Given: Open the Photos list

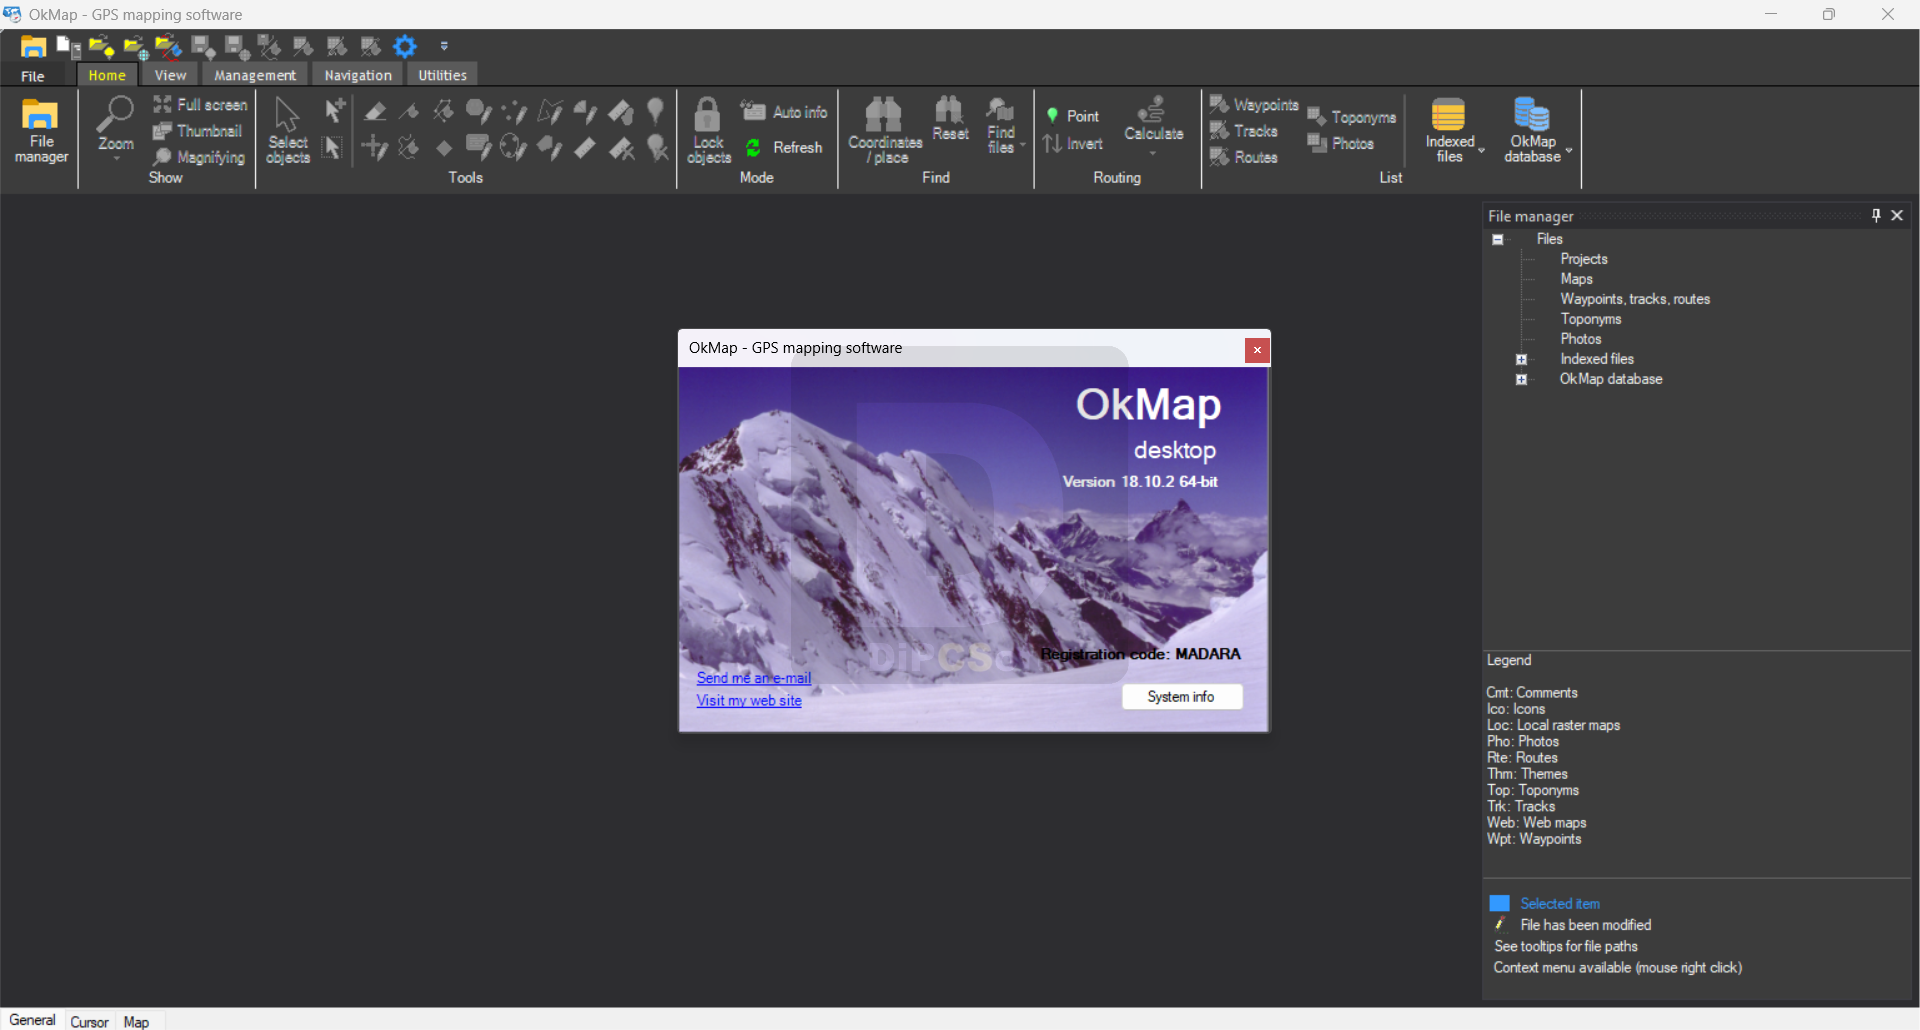Looking at the screenshot, I should (x=1340, y=144).
